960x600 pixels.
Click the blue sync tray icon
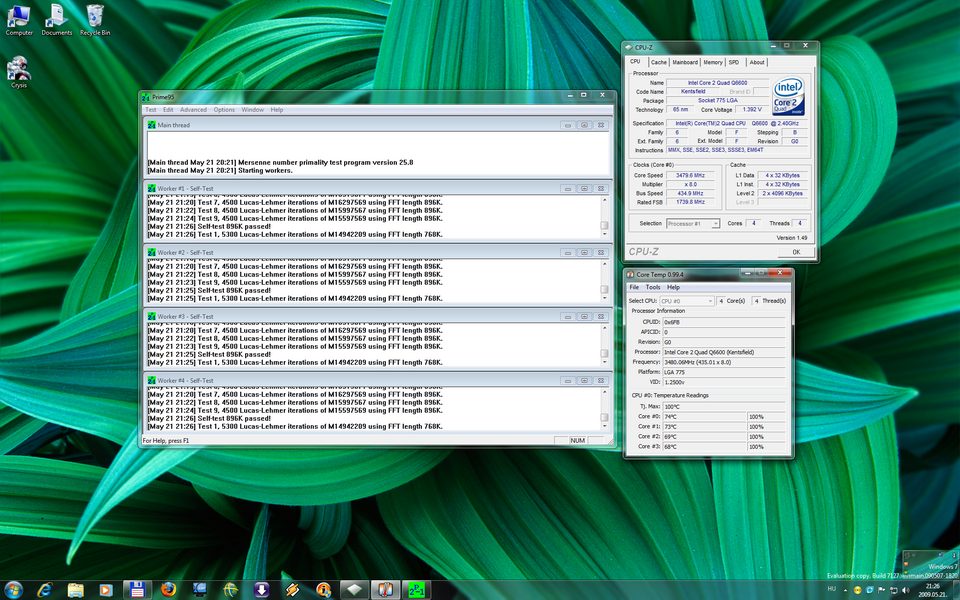pos(869,590)
